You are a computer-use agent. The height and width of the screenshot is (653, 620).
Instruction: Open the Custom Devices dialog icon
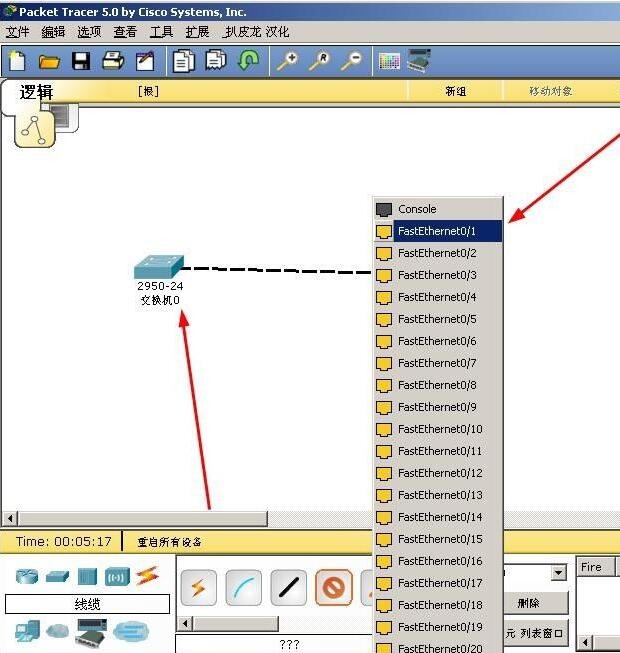point(419,61)
